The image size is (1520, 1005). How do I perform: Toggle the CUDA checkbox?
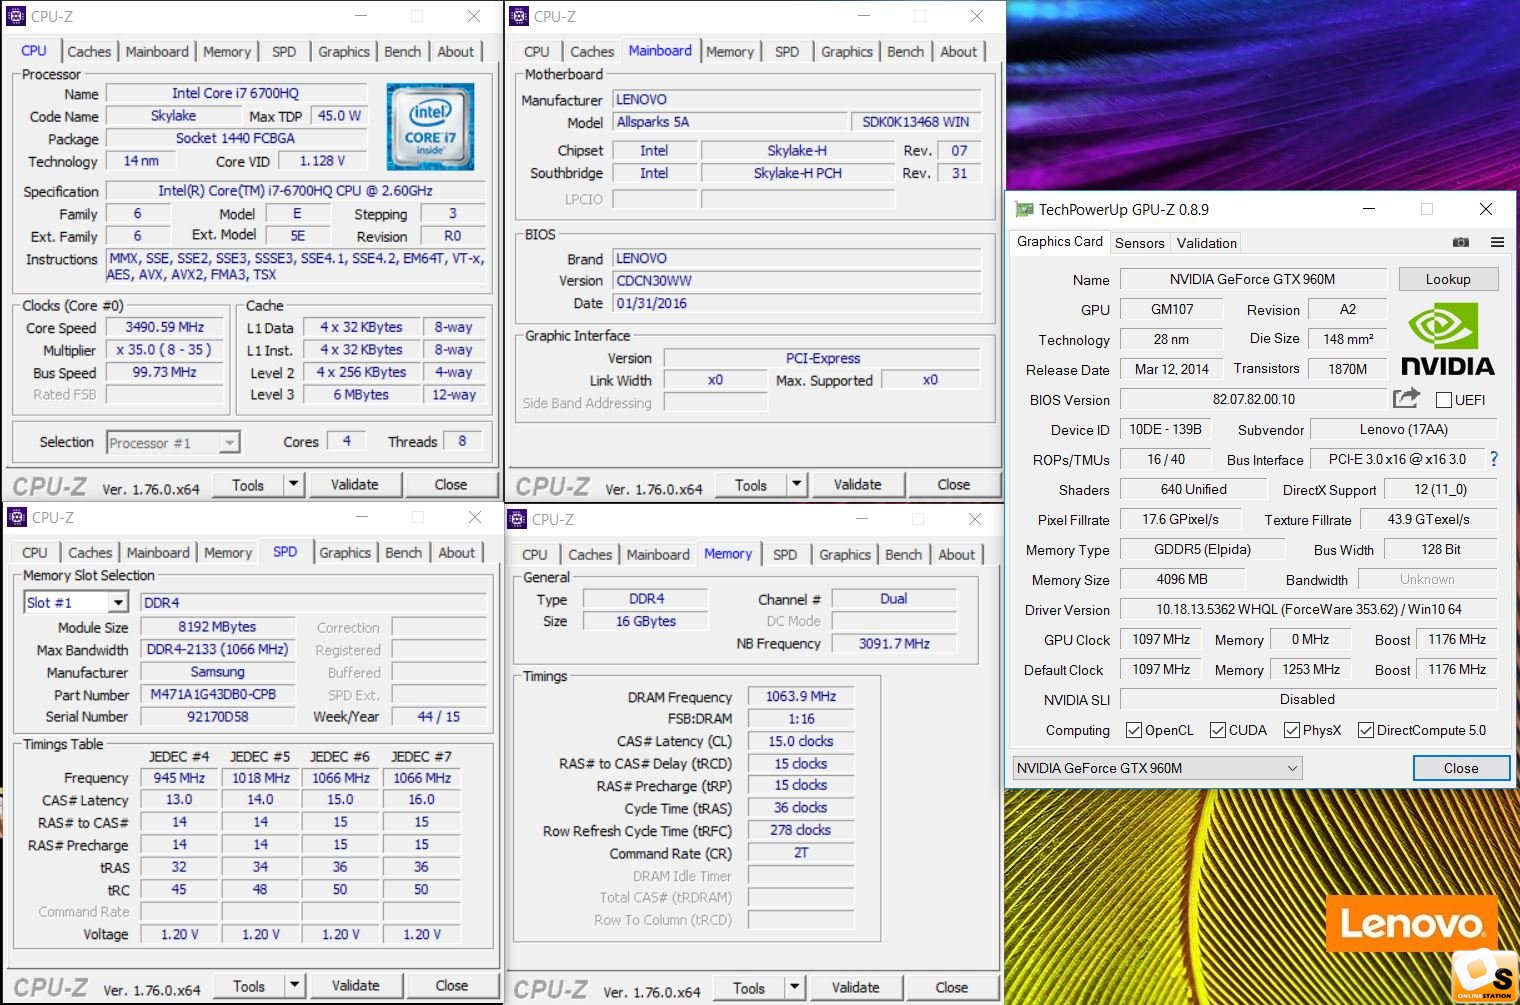pos(1218,730)
